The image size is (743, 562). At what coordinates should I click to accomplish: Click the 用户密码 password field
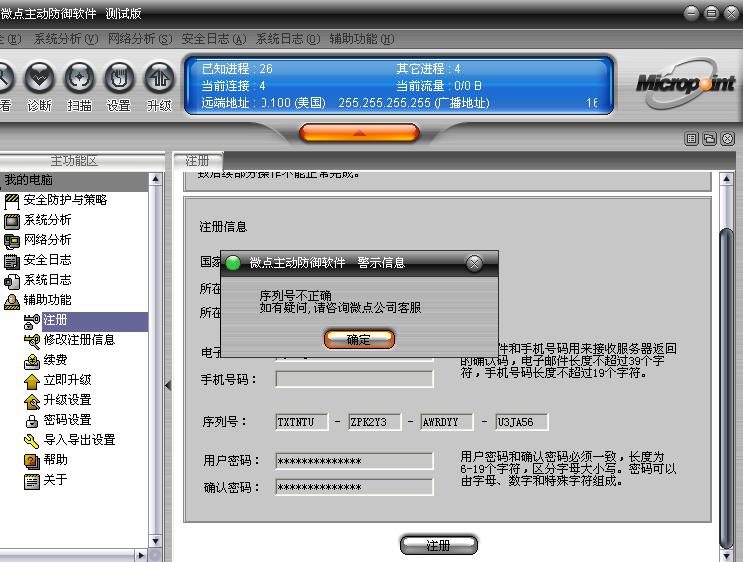click(354, 461)
